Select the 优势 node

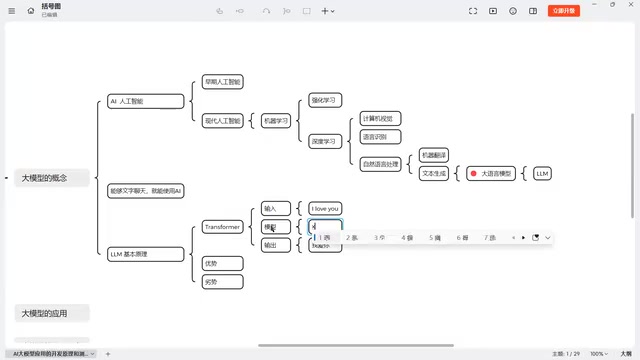[222, 263]
